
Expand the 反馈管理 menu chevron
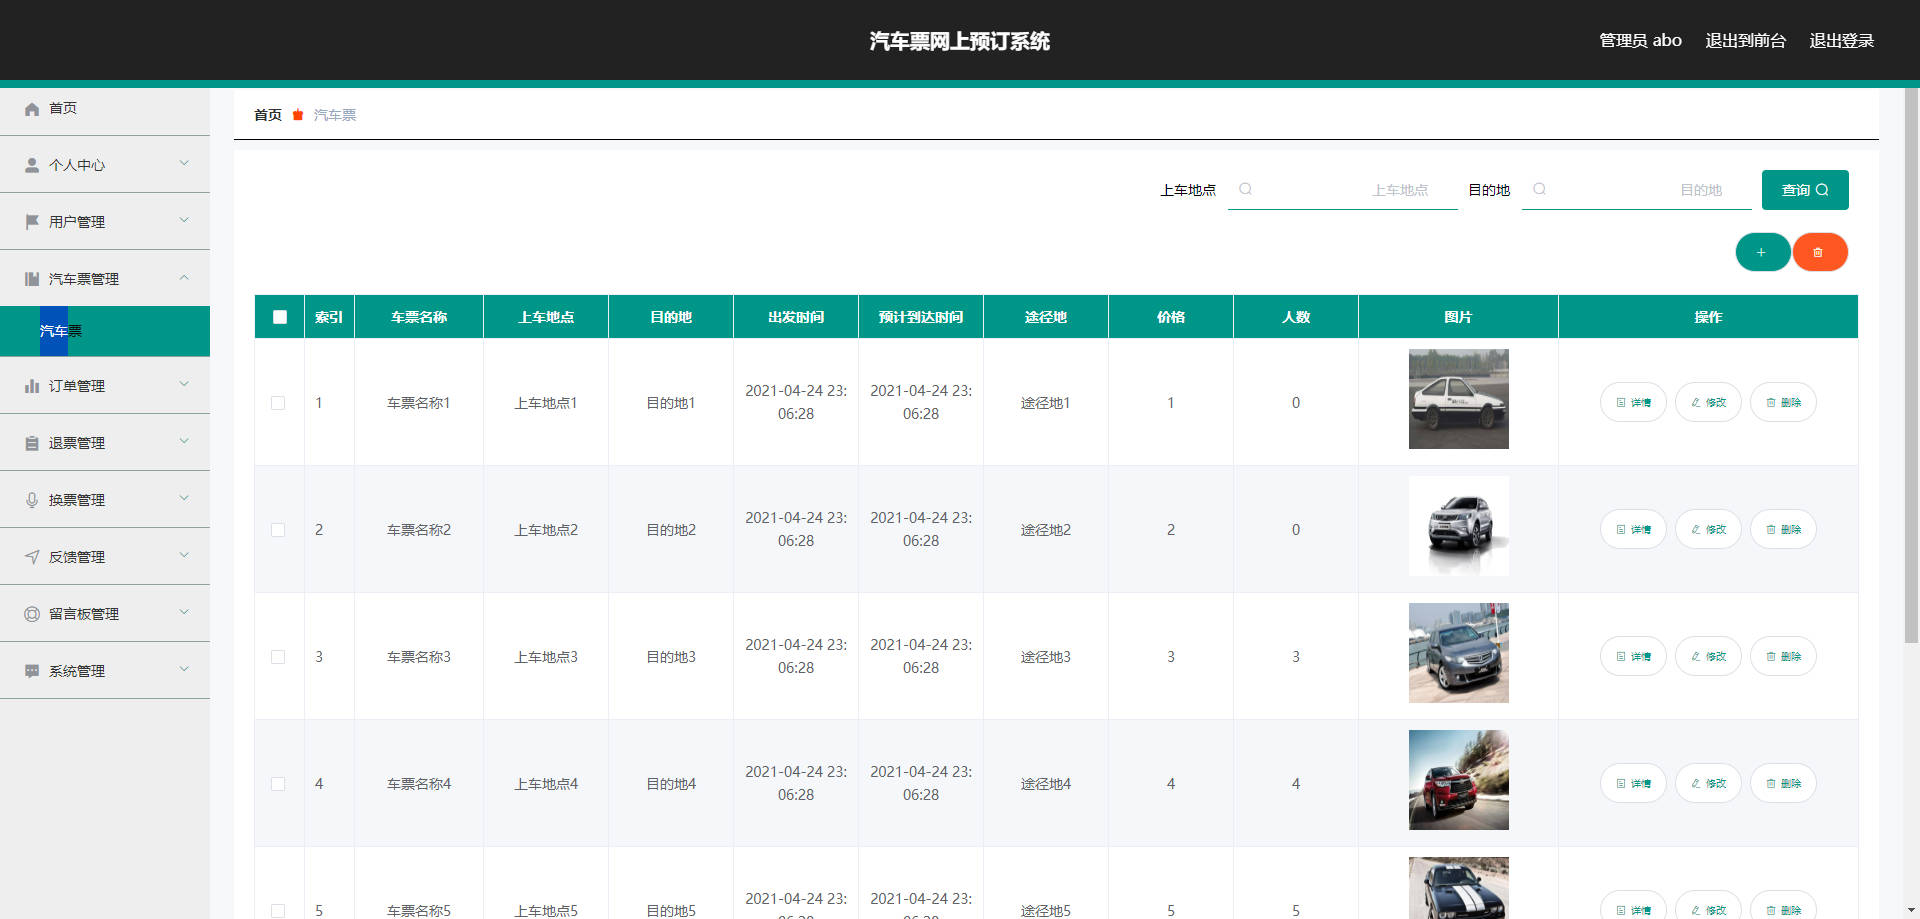tap(184, 555)
